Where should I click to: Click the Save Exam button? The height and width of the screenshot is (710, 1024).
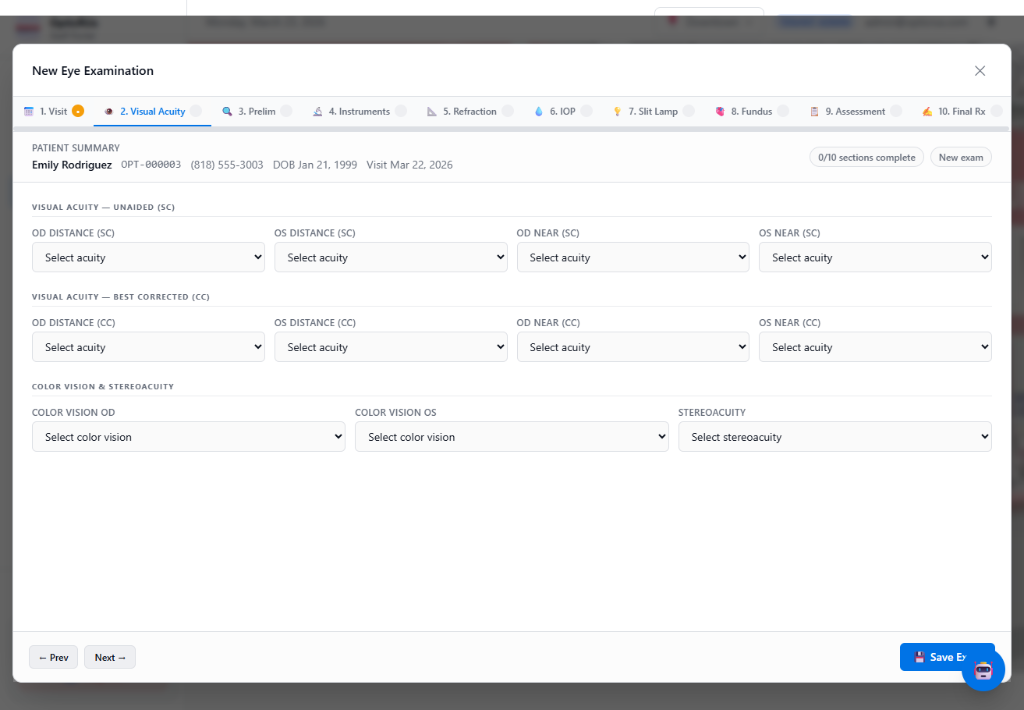tap(940, 657)
